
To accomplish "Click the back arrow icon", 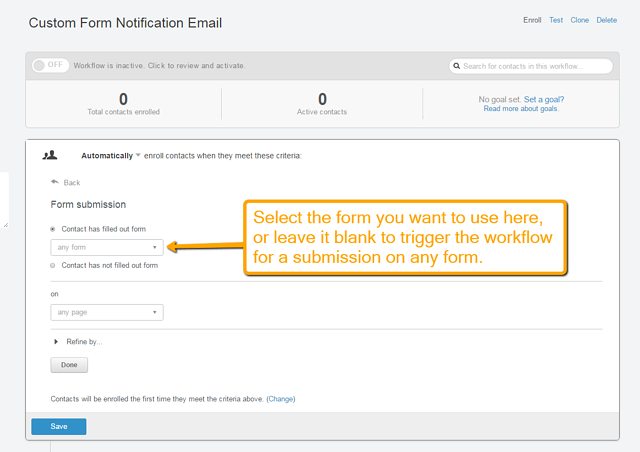I will coord(55,182).
